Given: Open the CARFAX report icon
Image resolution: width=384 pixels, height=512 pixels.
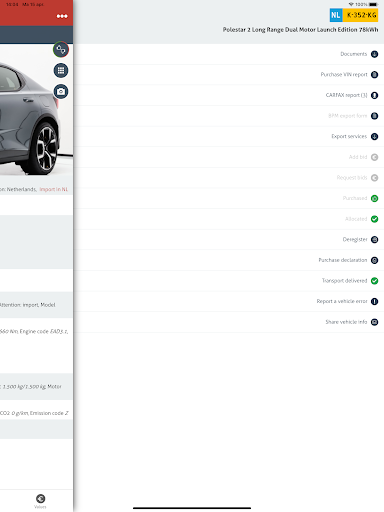Looking at the screenshot, I should tap(374, 95).
